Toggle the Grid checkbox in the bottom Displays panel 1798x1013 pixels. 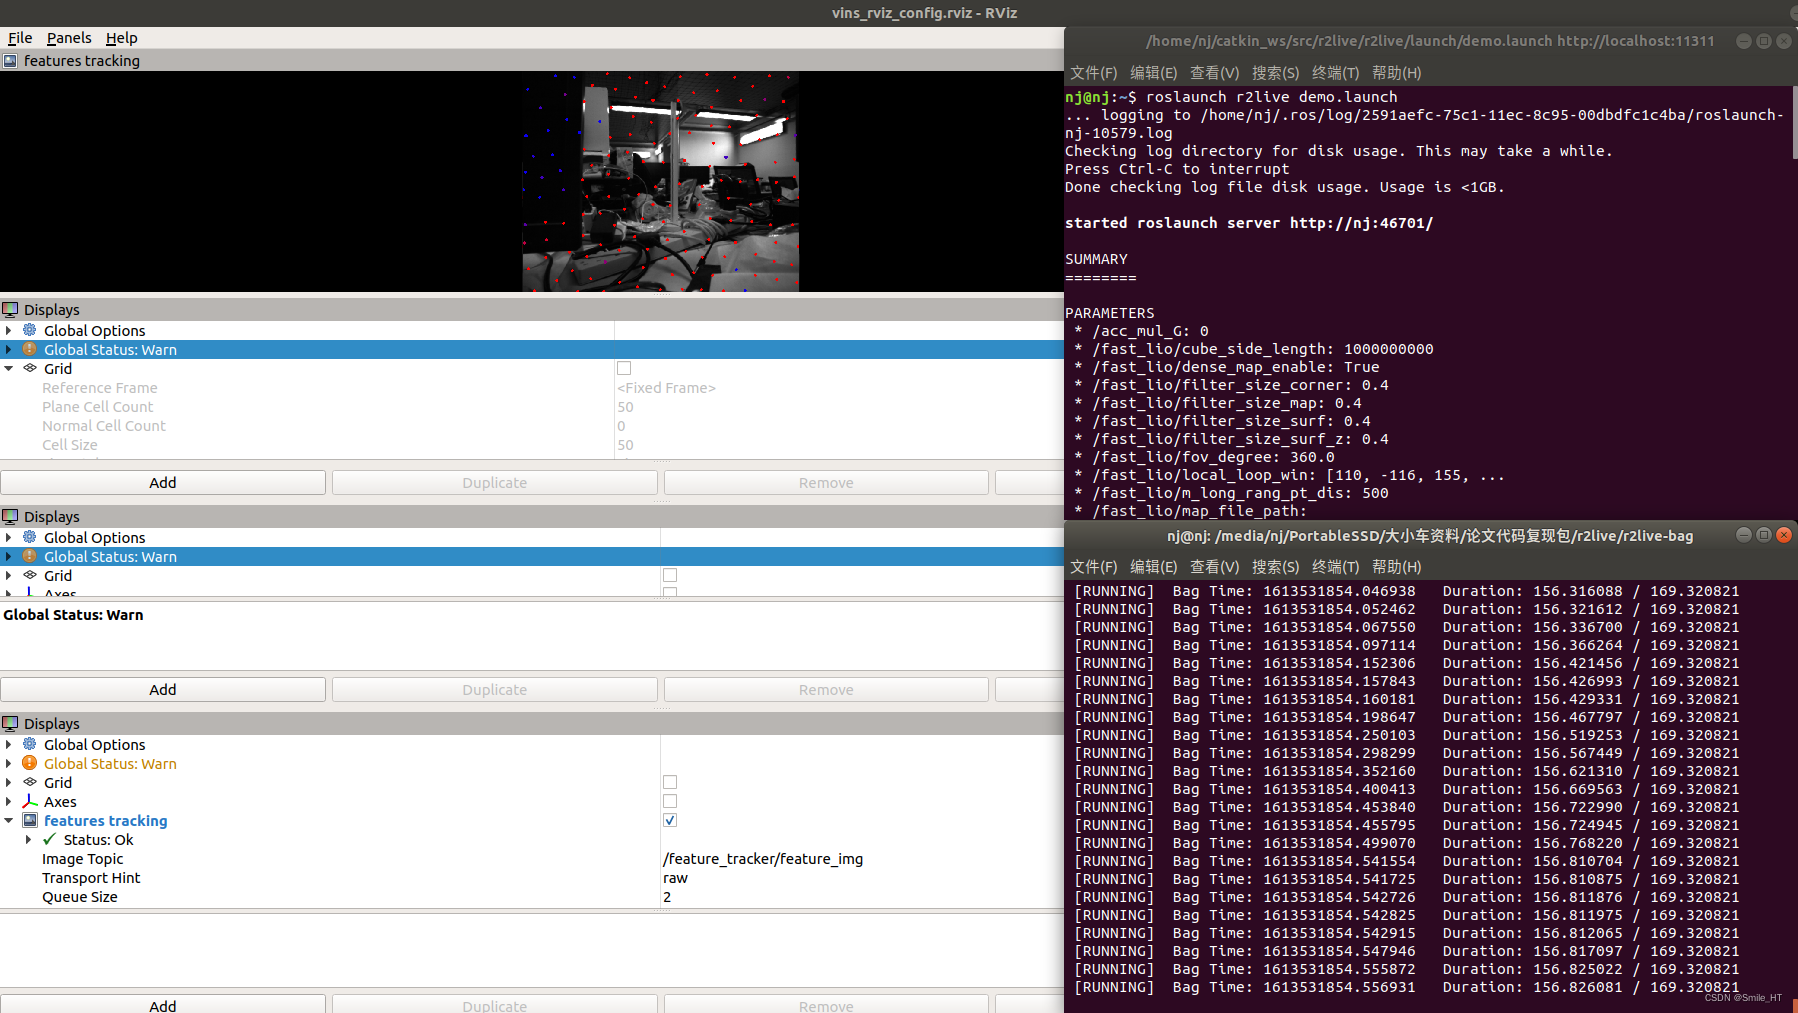click(x=670, y=782)
